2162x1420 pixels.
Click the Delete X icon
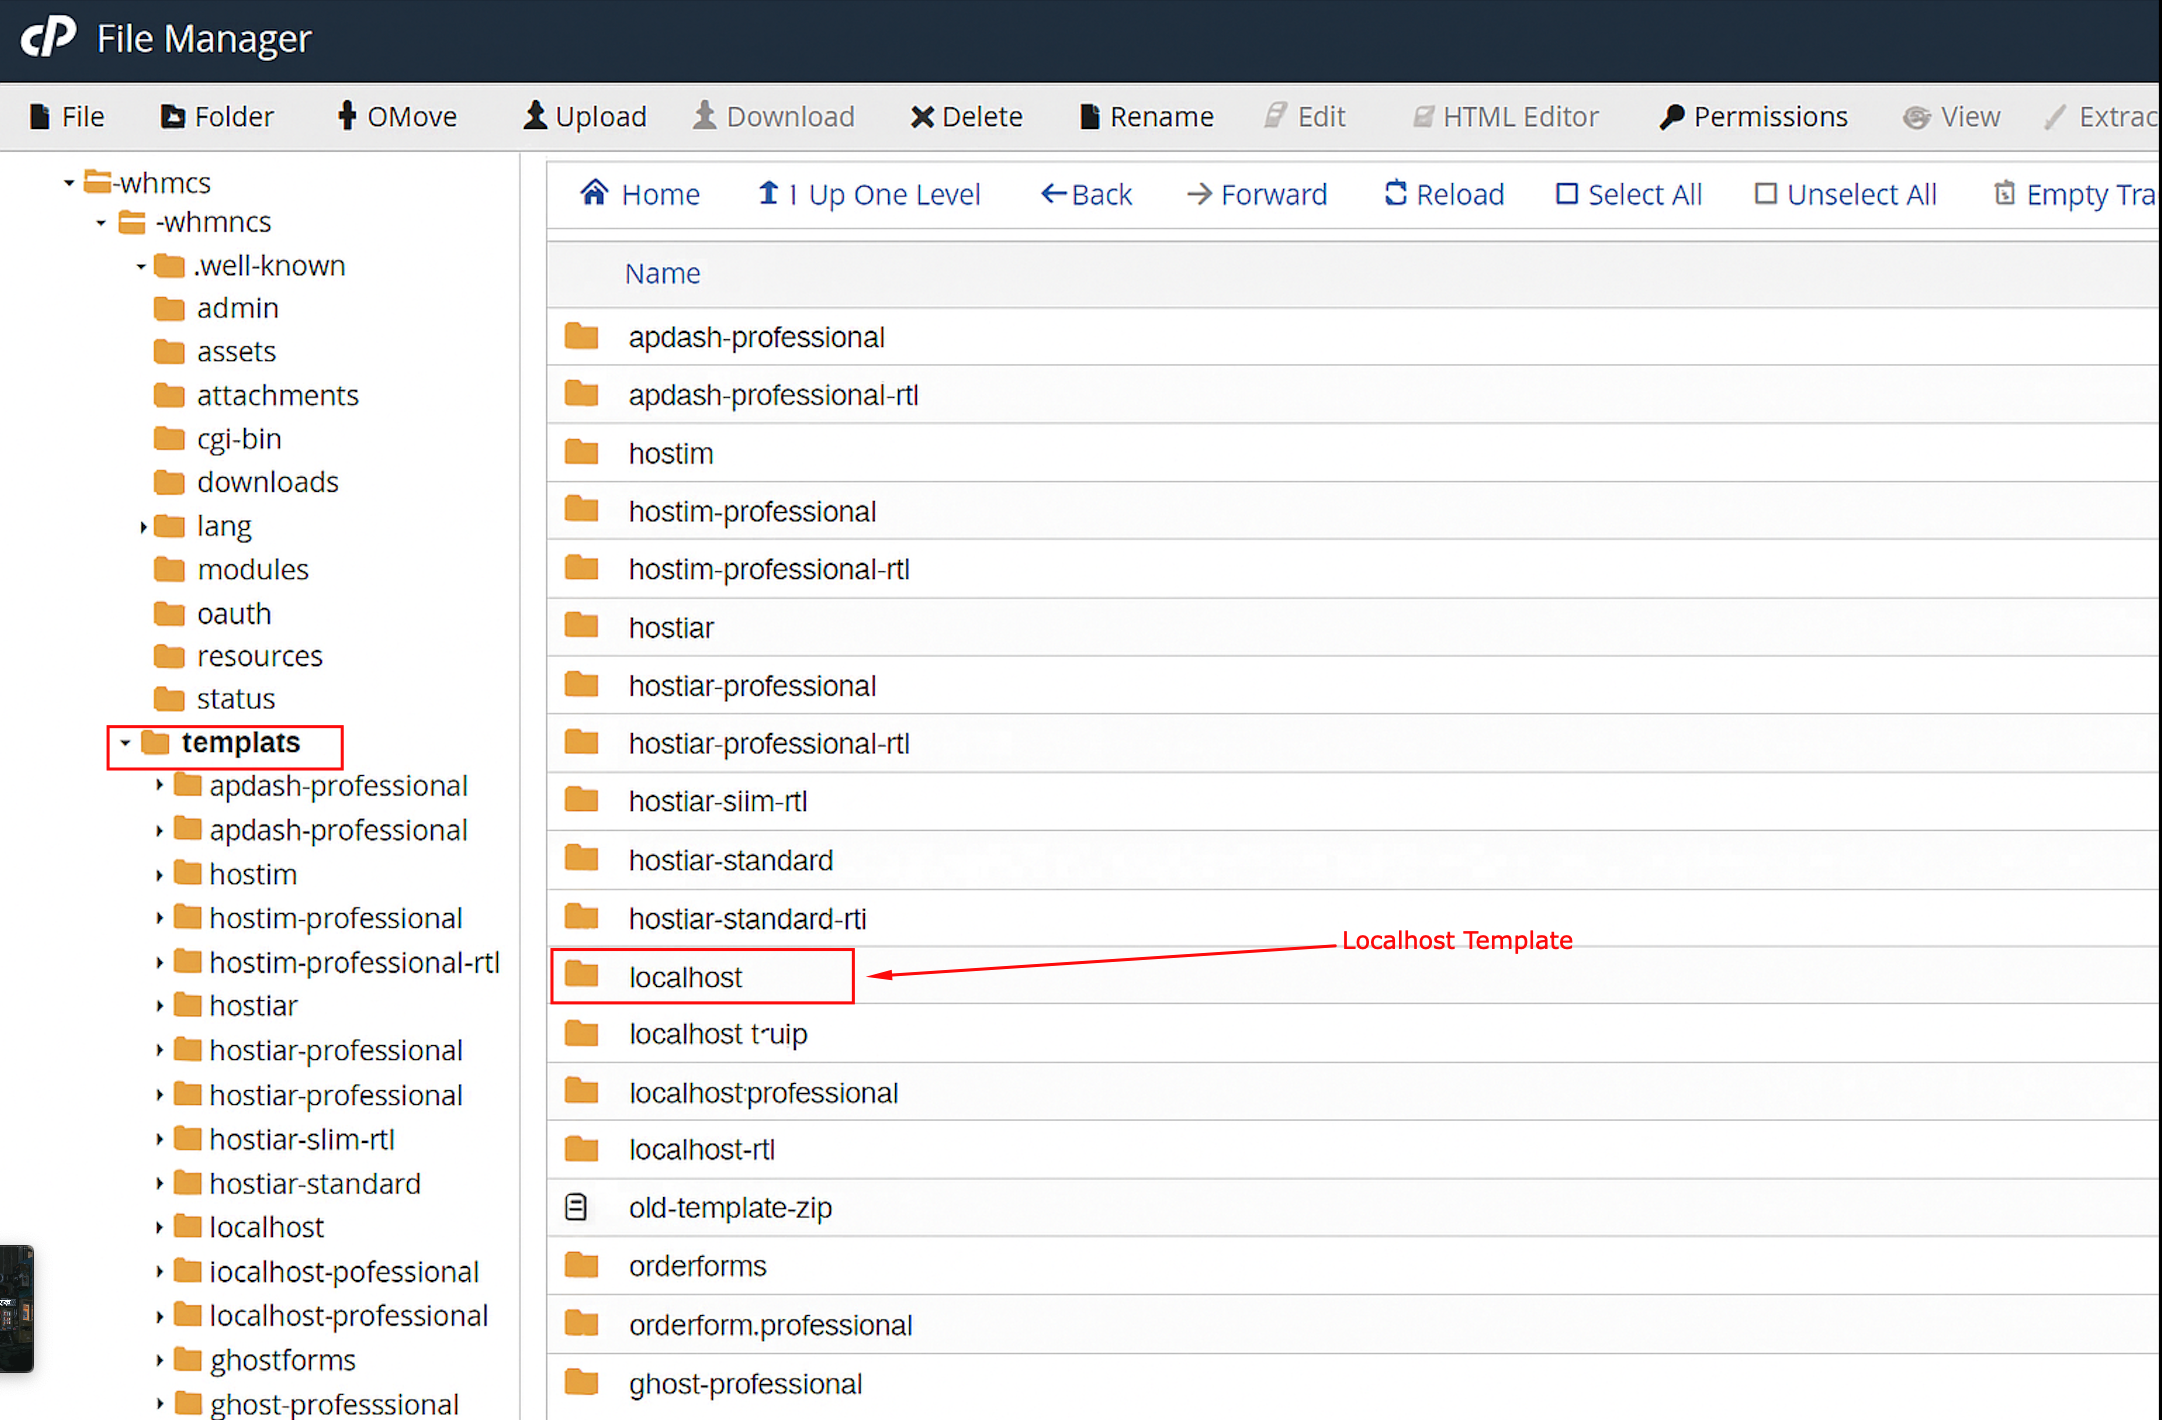pyautogui.click(x=921, y=117)
